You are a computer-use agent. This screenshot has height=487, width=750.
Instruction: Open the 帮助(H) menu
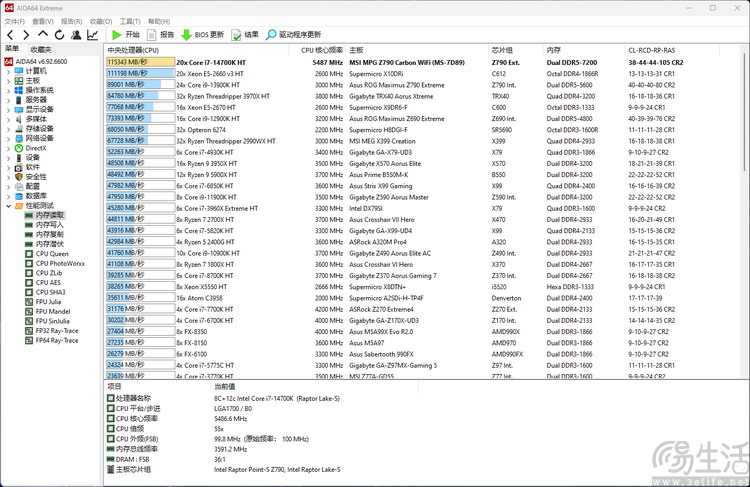click(x=159, y=22)
